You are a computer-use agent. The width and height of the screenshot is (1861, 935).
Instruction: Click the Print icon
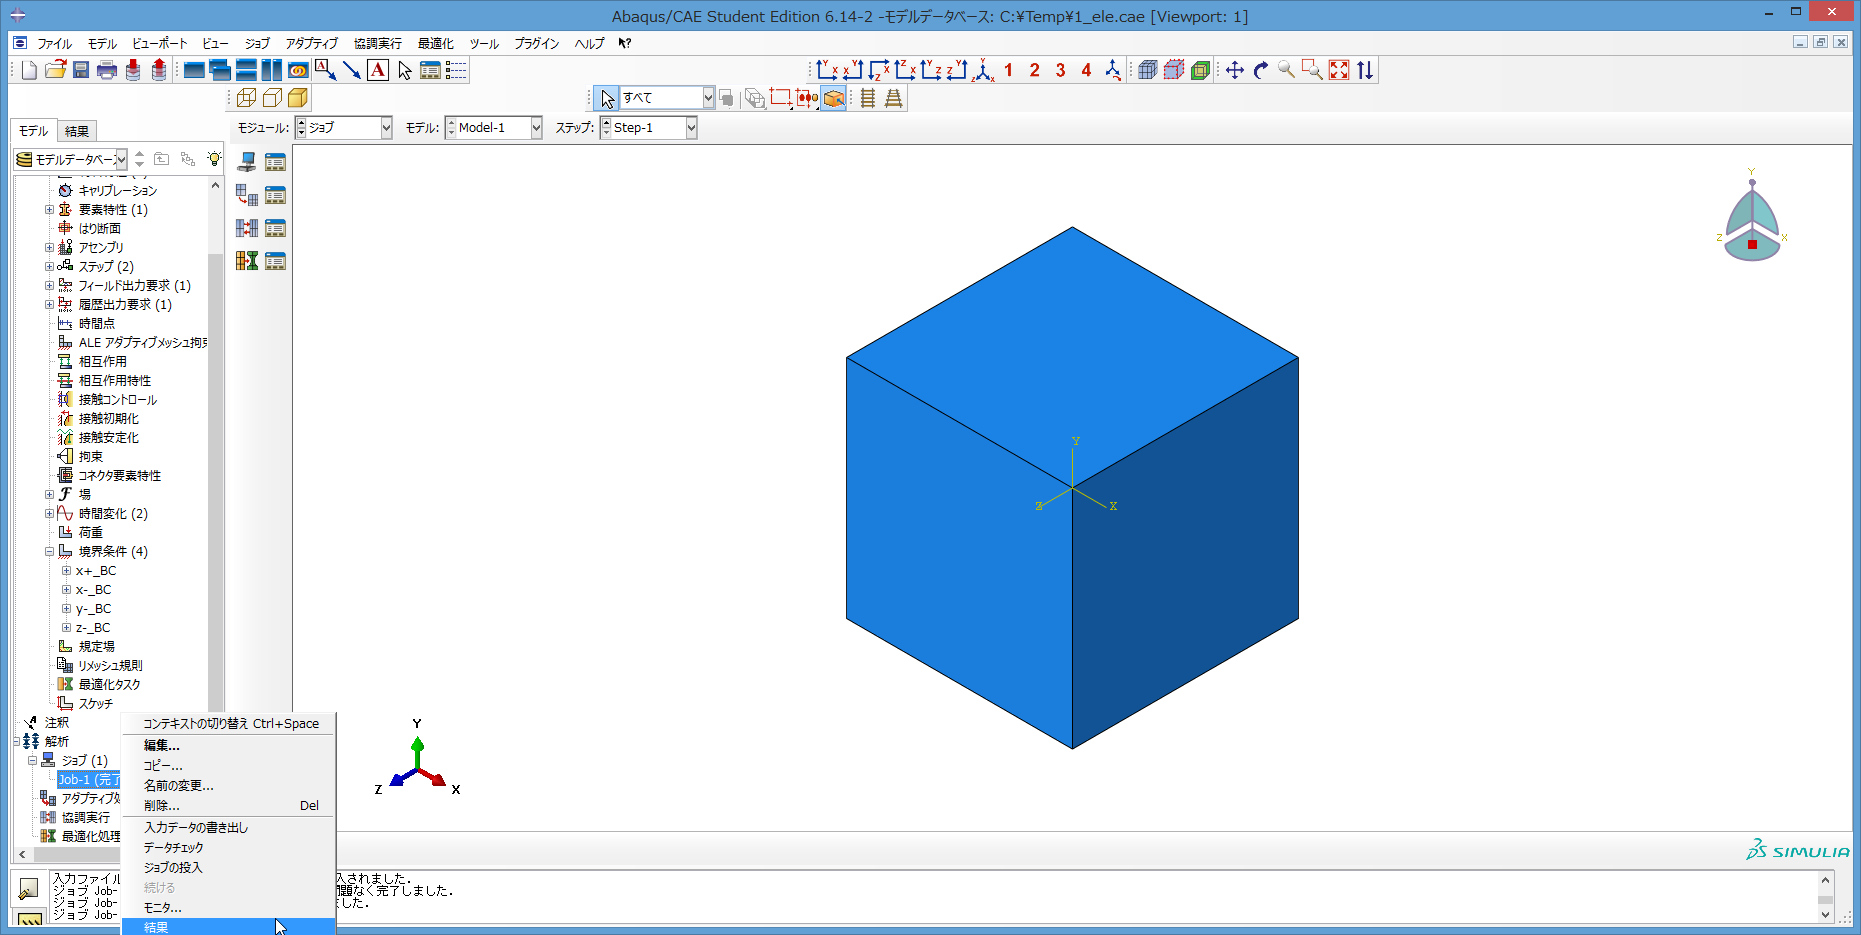pos(107,70)
